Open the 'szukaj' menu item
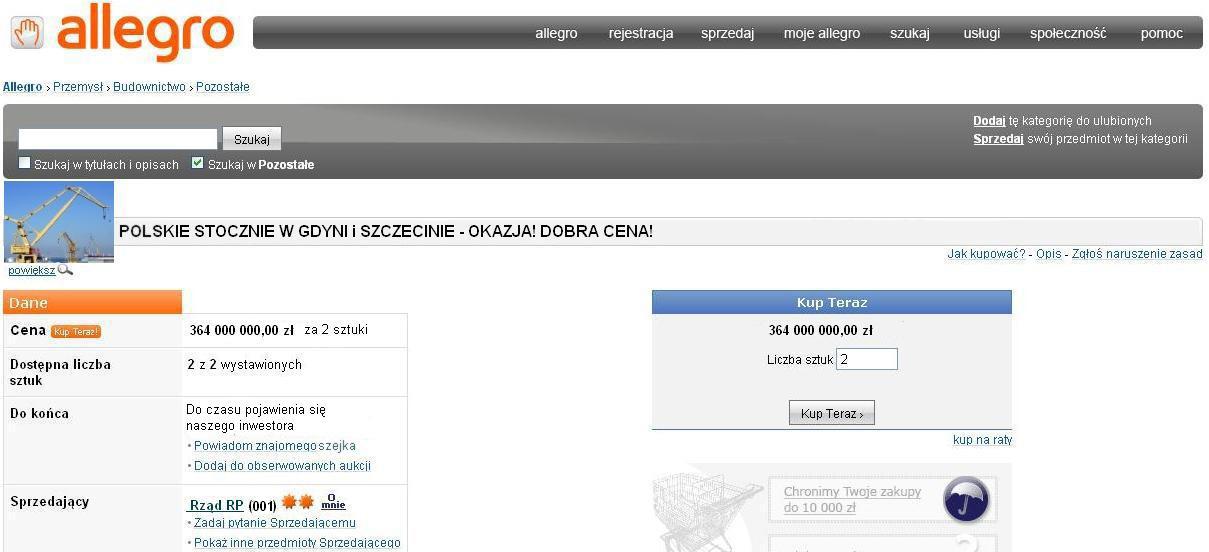The image size is (1209, 552). pyautogui.click(x=910, y=33)
